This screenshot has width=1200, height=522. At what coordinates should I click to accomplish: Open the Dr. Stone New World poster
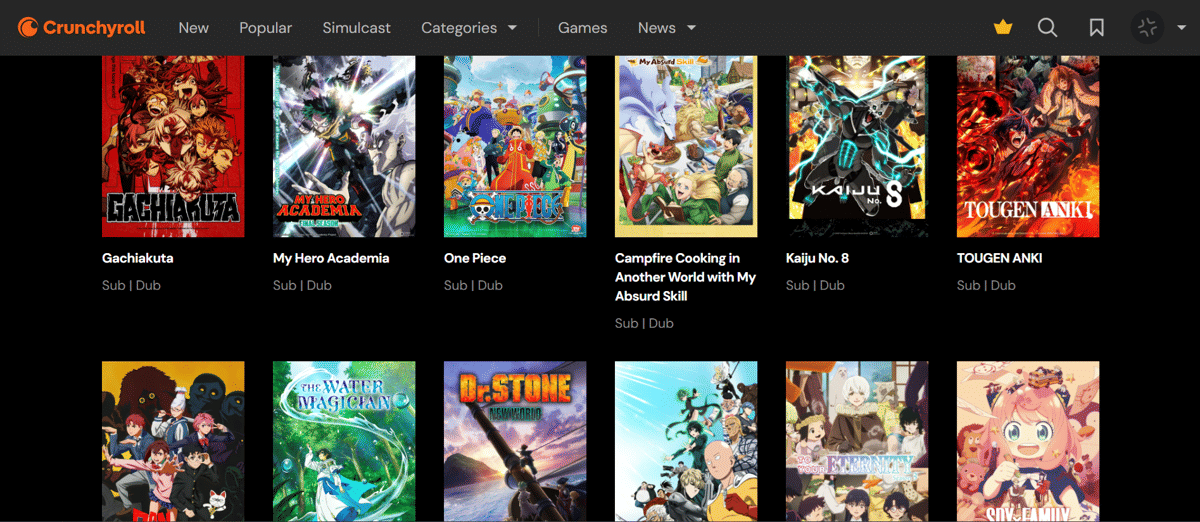515,442
